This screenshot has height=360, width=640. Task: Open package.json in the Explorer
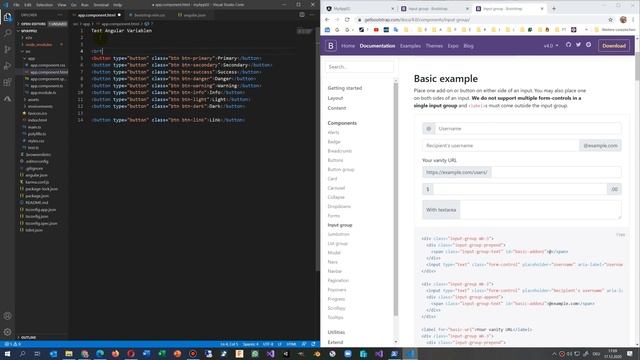click(37, 196)
